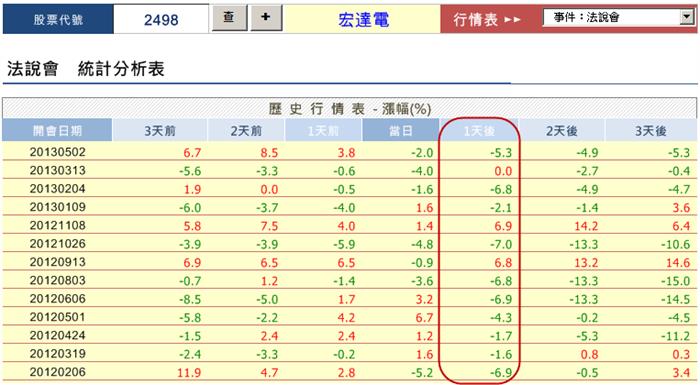Select the 3天前 column header
700x385 pixels.
coord(160,130)
